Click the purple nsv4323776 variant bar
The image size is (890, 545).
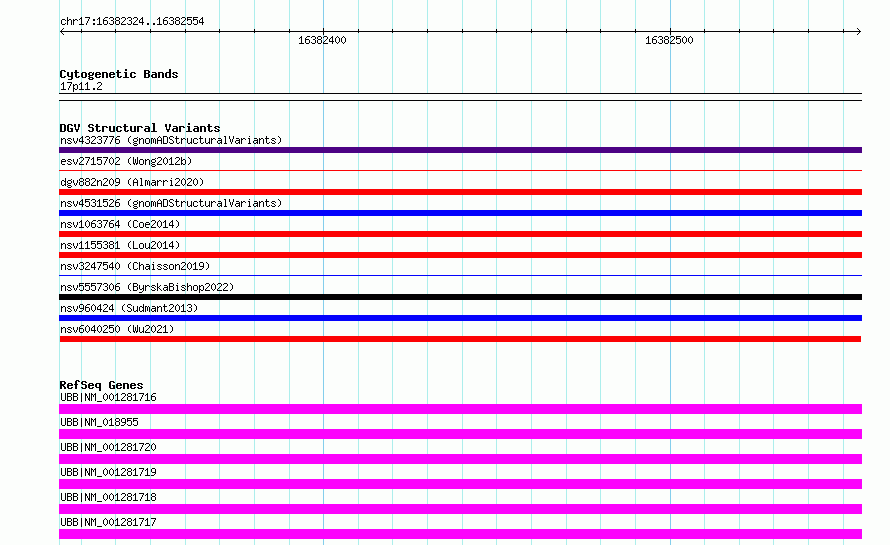[x=460, y=150]
